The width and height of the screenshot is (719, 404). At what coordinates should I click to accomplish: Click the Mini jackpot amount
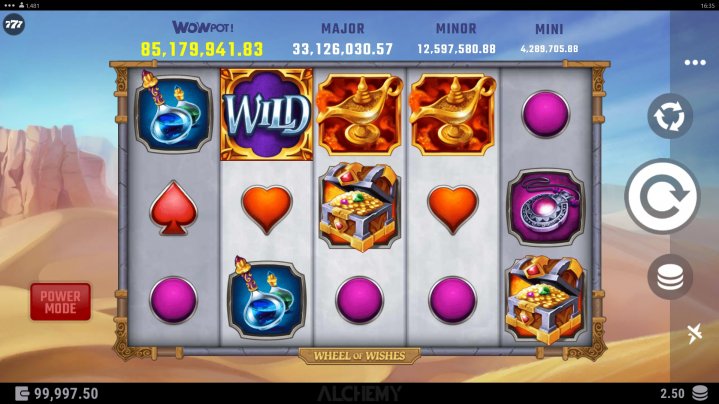coord(549,49)
